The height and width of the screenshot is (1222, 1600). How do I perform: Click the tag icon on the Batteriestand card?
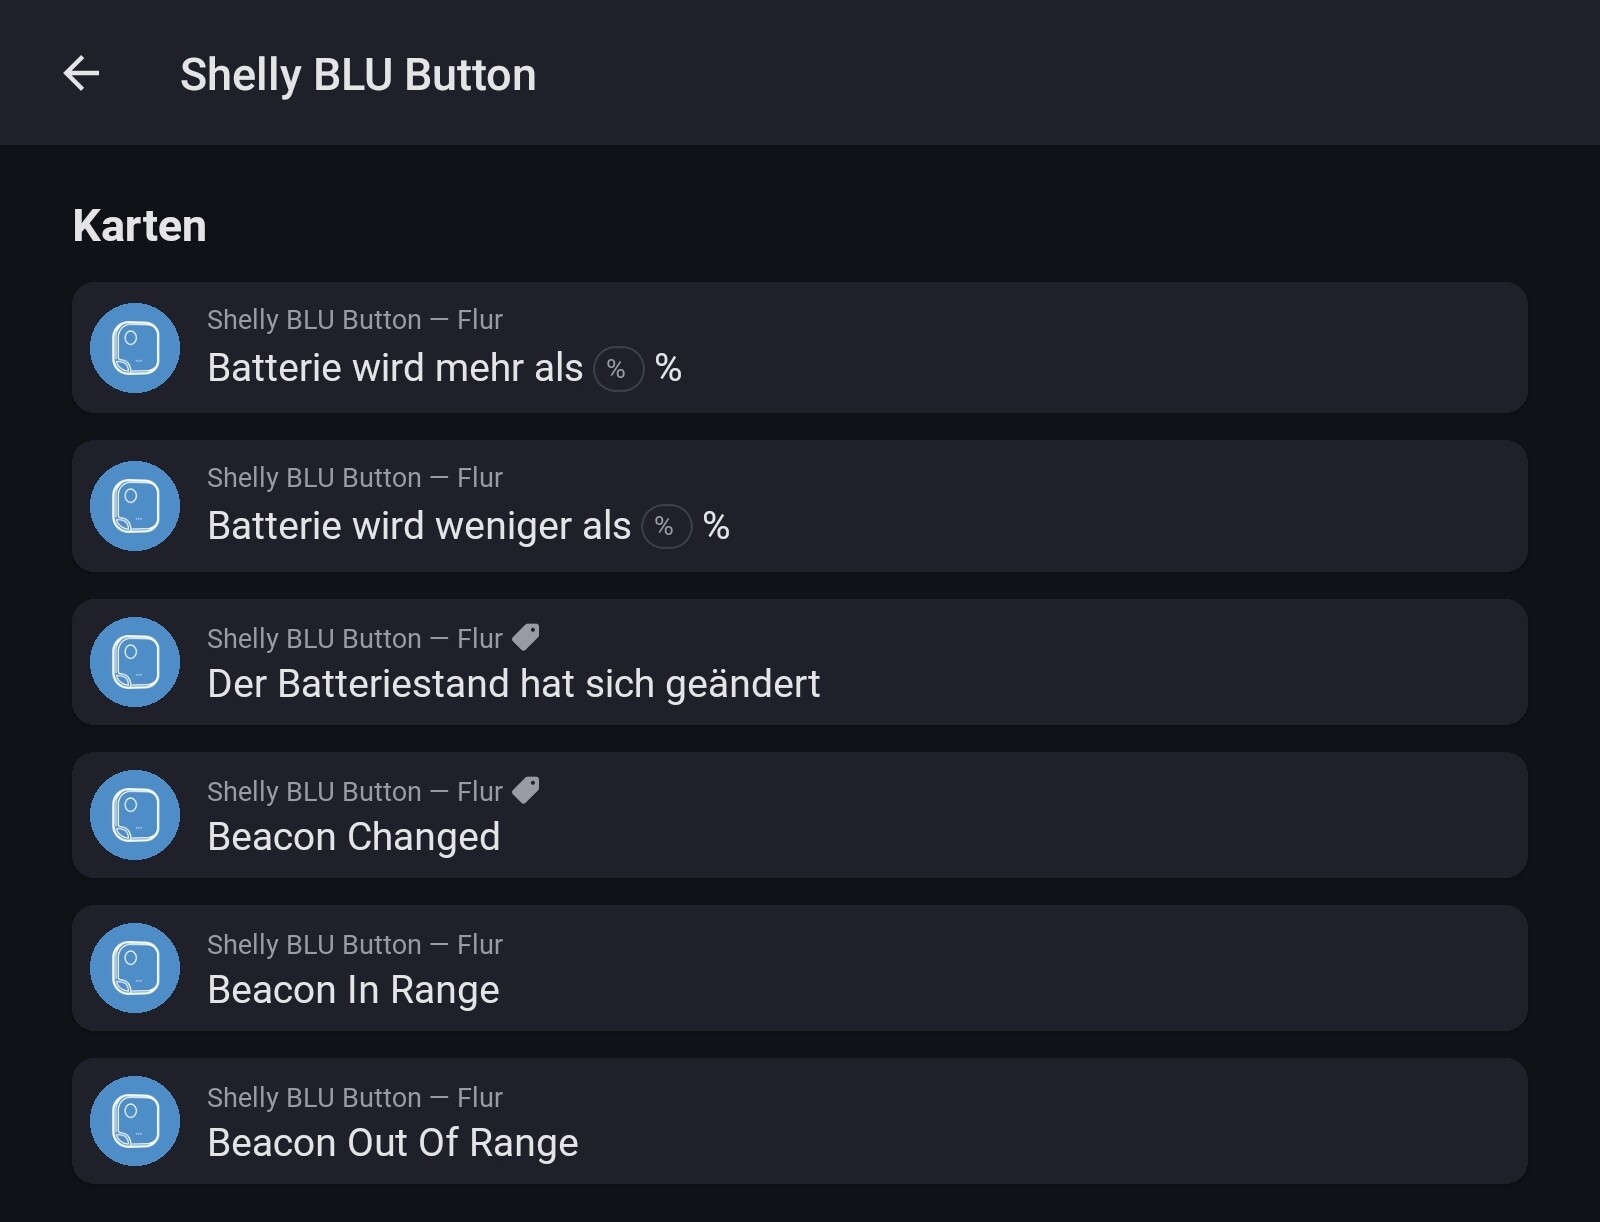point(526,637)
